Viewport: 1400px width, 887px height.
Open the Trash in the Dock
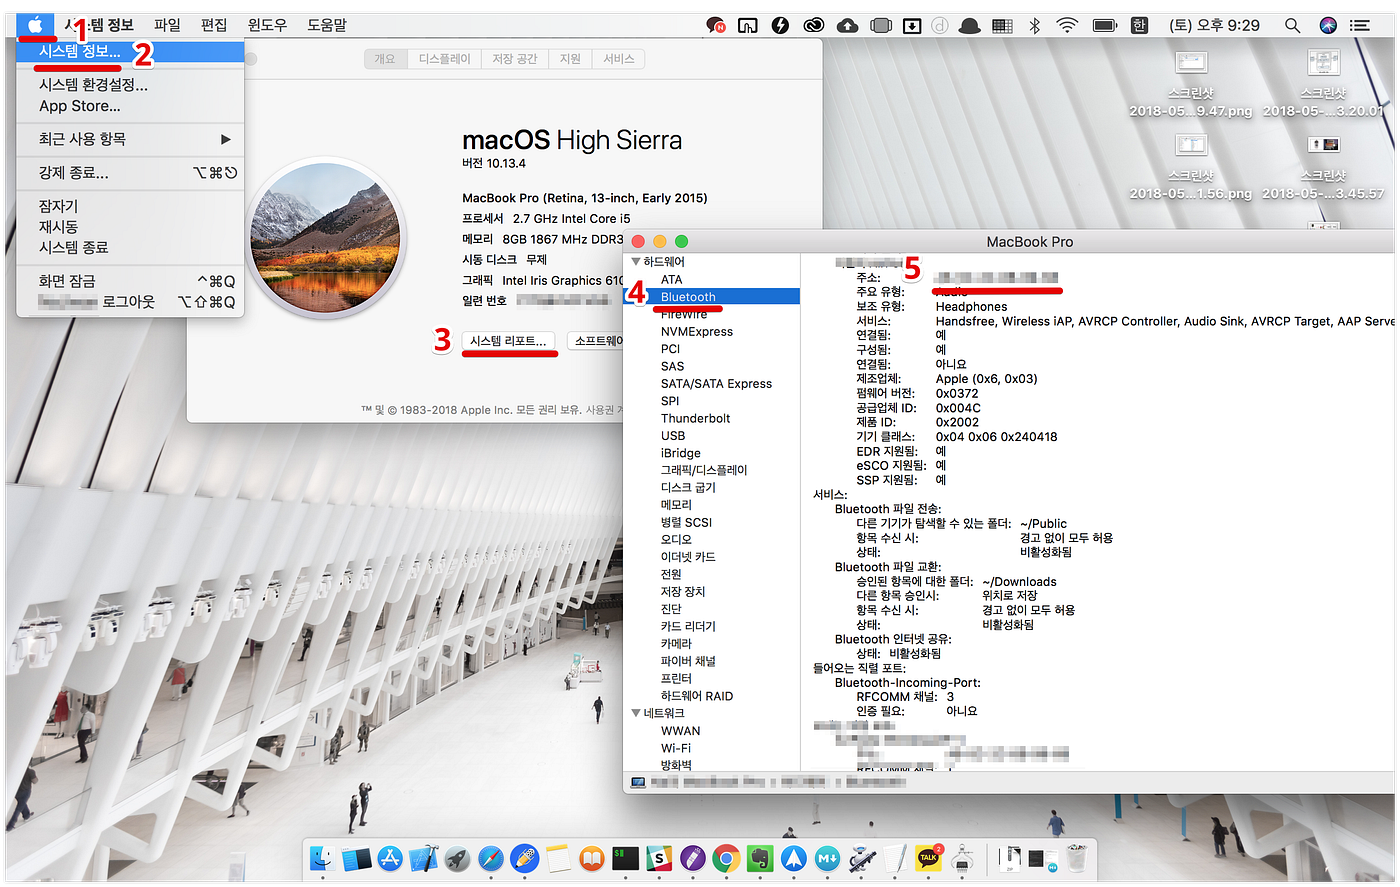1076,858
